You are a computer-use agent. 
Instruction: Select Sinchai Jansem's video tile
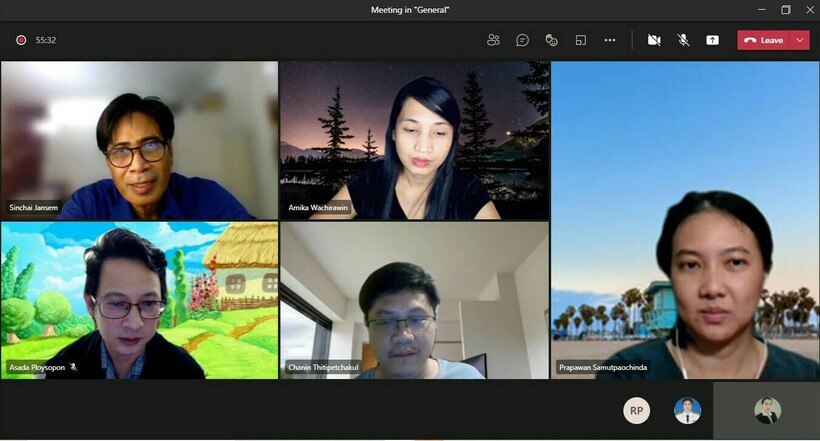click(140, 140)
